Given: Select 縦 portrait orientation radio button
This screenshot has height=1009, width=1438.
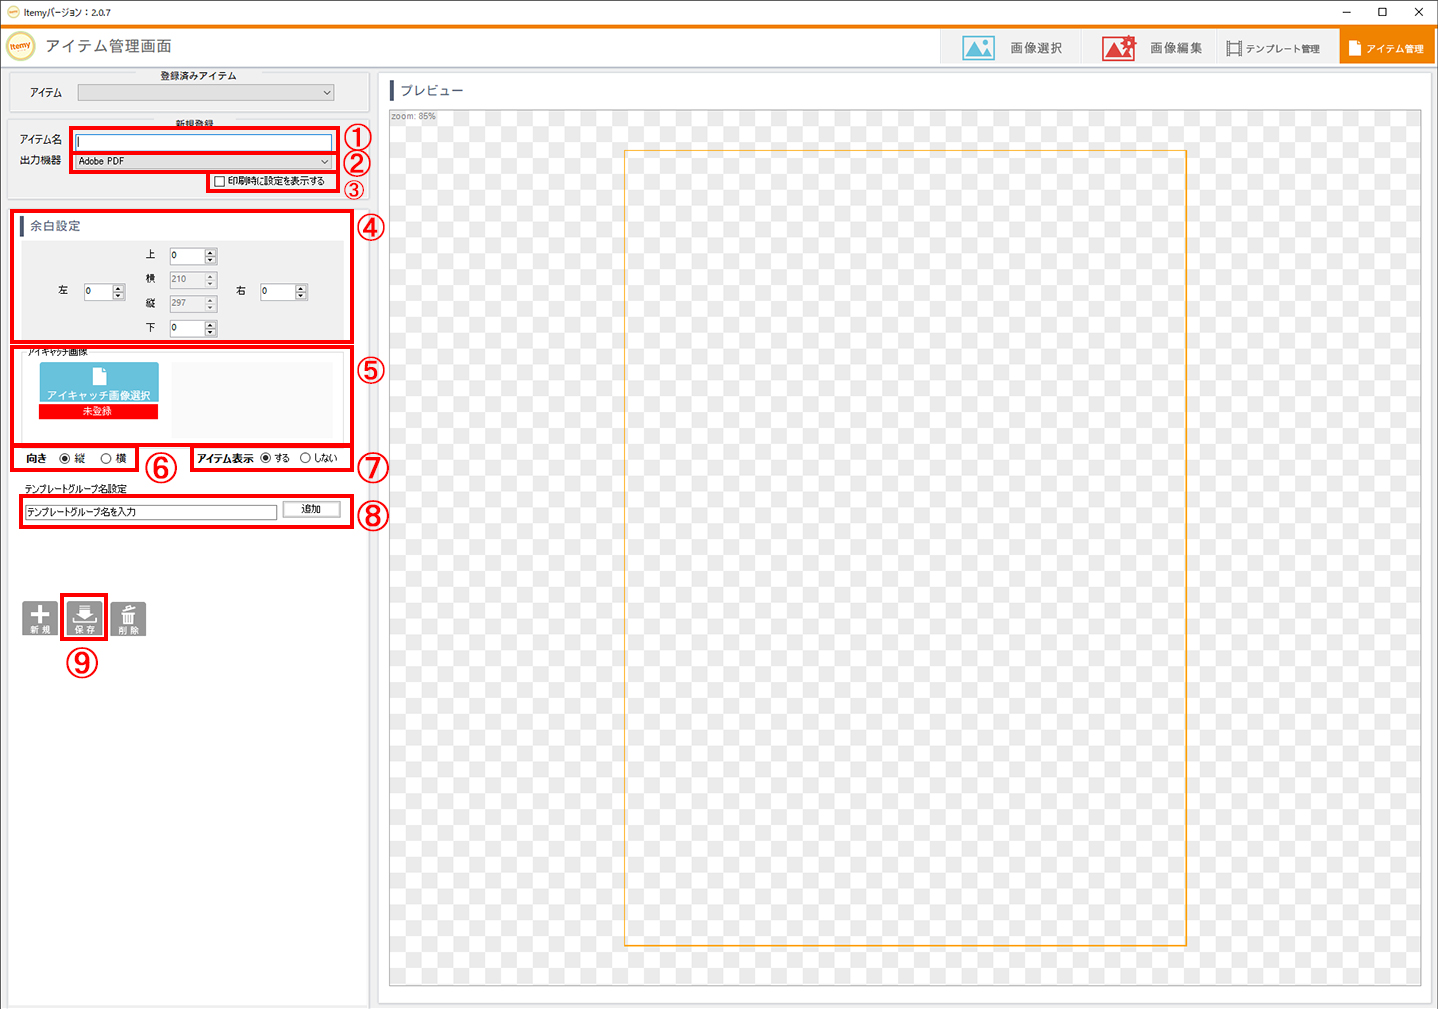Looking at the screenshot, I should [65, 459].
